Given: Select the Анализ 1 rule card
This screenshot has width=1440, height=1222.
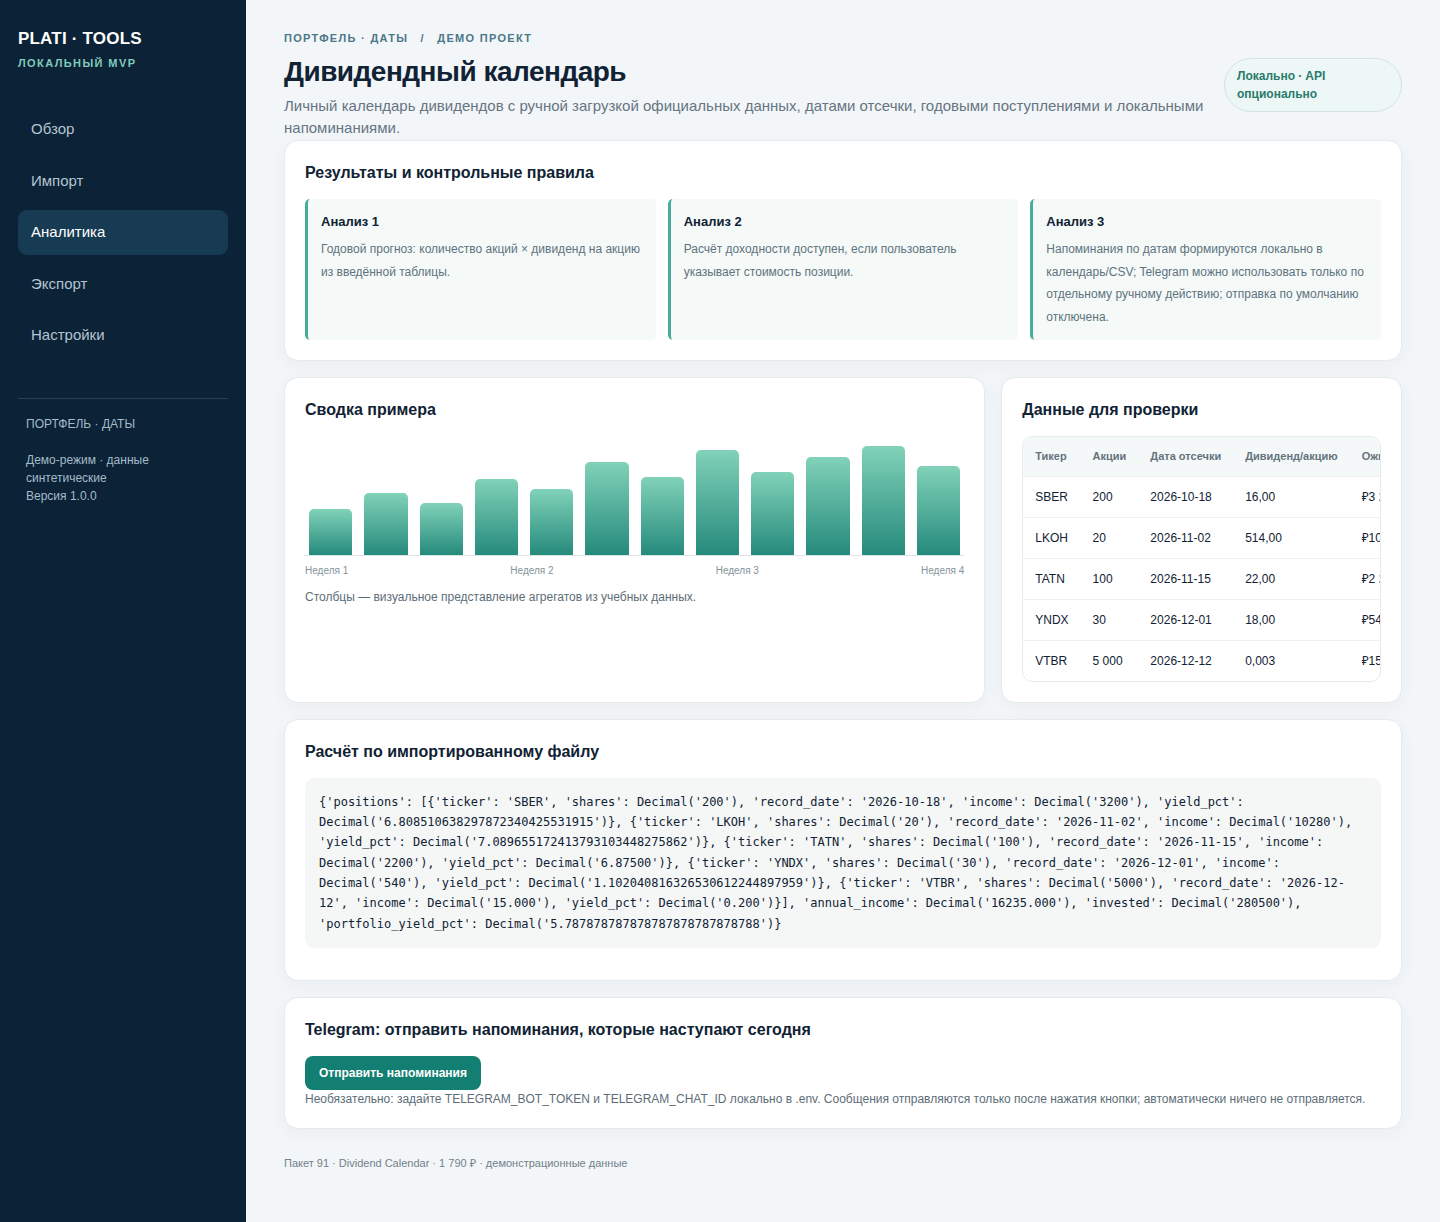Looking at the screenshot, I should (480, 269).
